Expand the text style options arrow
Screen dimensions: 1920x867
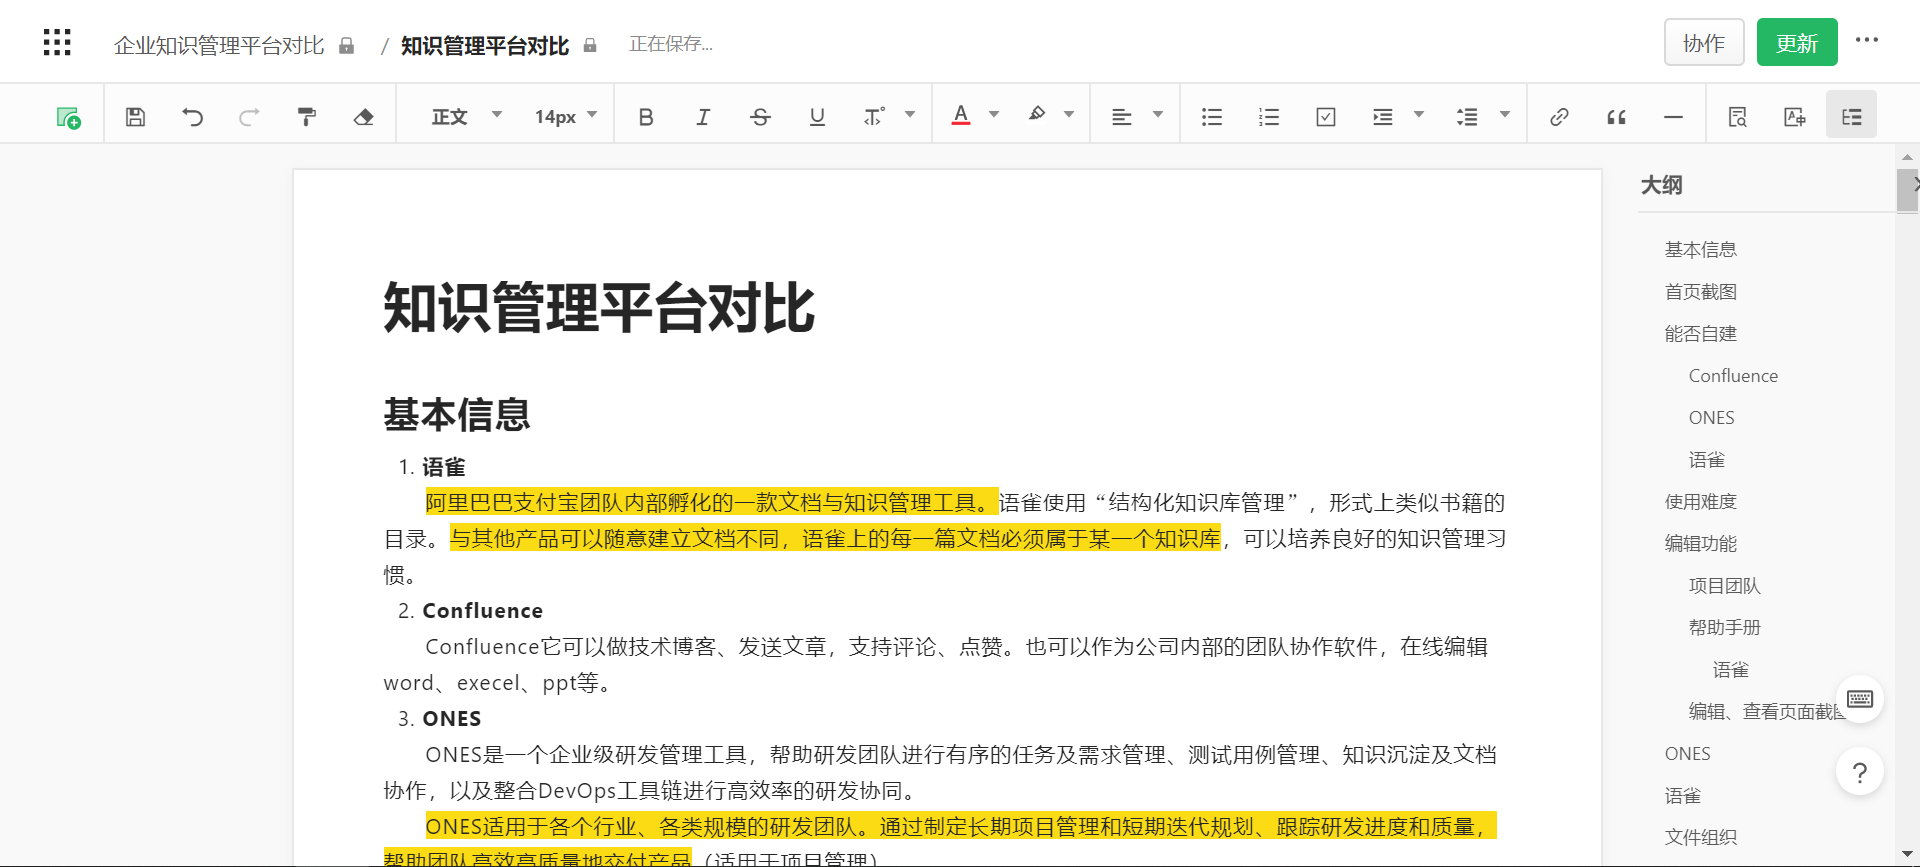[910, 115]
